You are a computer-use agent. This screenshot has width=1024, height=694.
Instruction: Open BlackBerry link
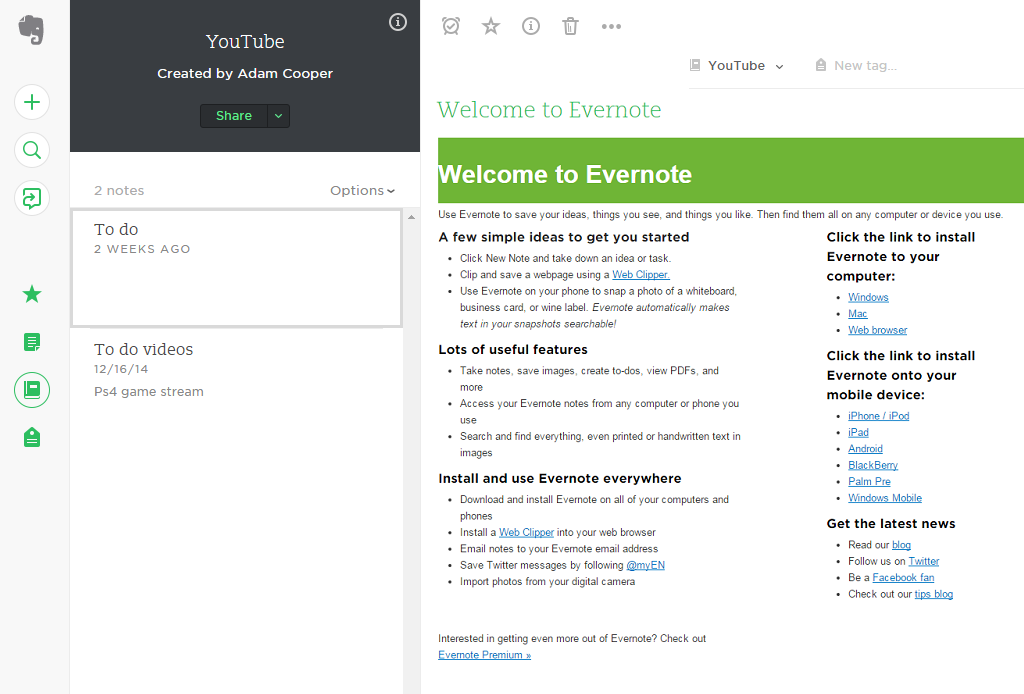point(872,465)
